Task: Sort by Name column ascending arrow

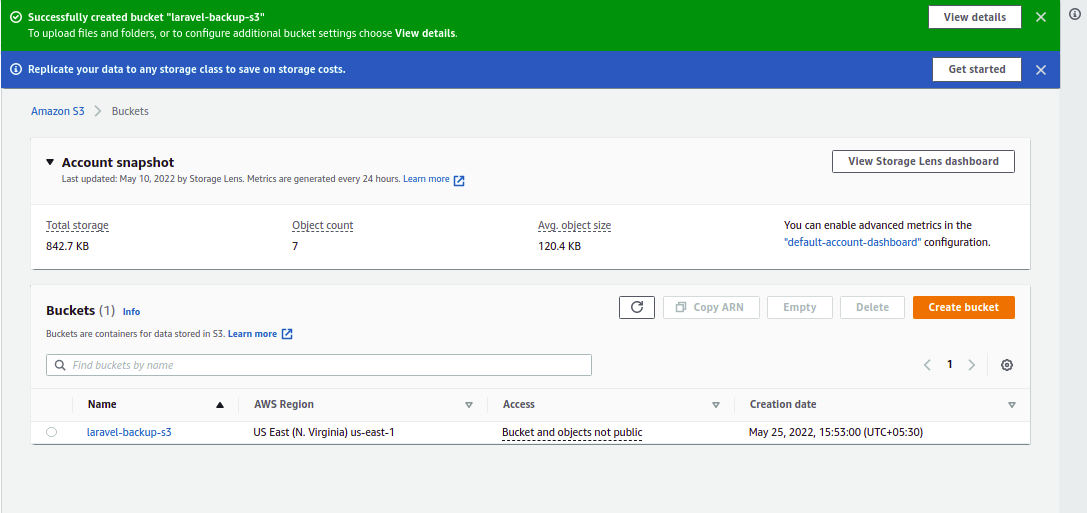Action: click(220, 405)
